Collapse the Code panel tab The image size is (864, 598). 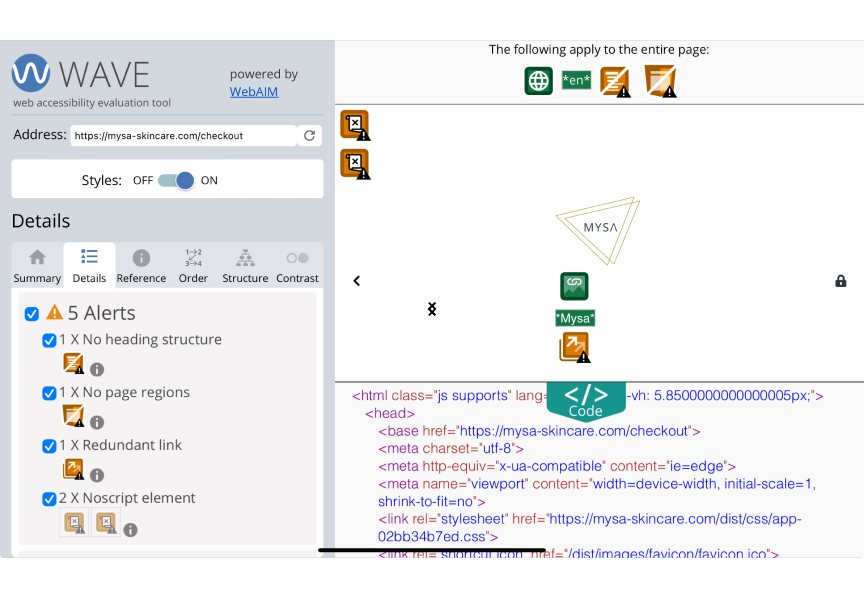coord(586,400)
